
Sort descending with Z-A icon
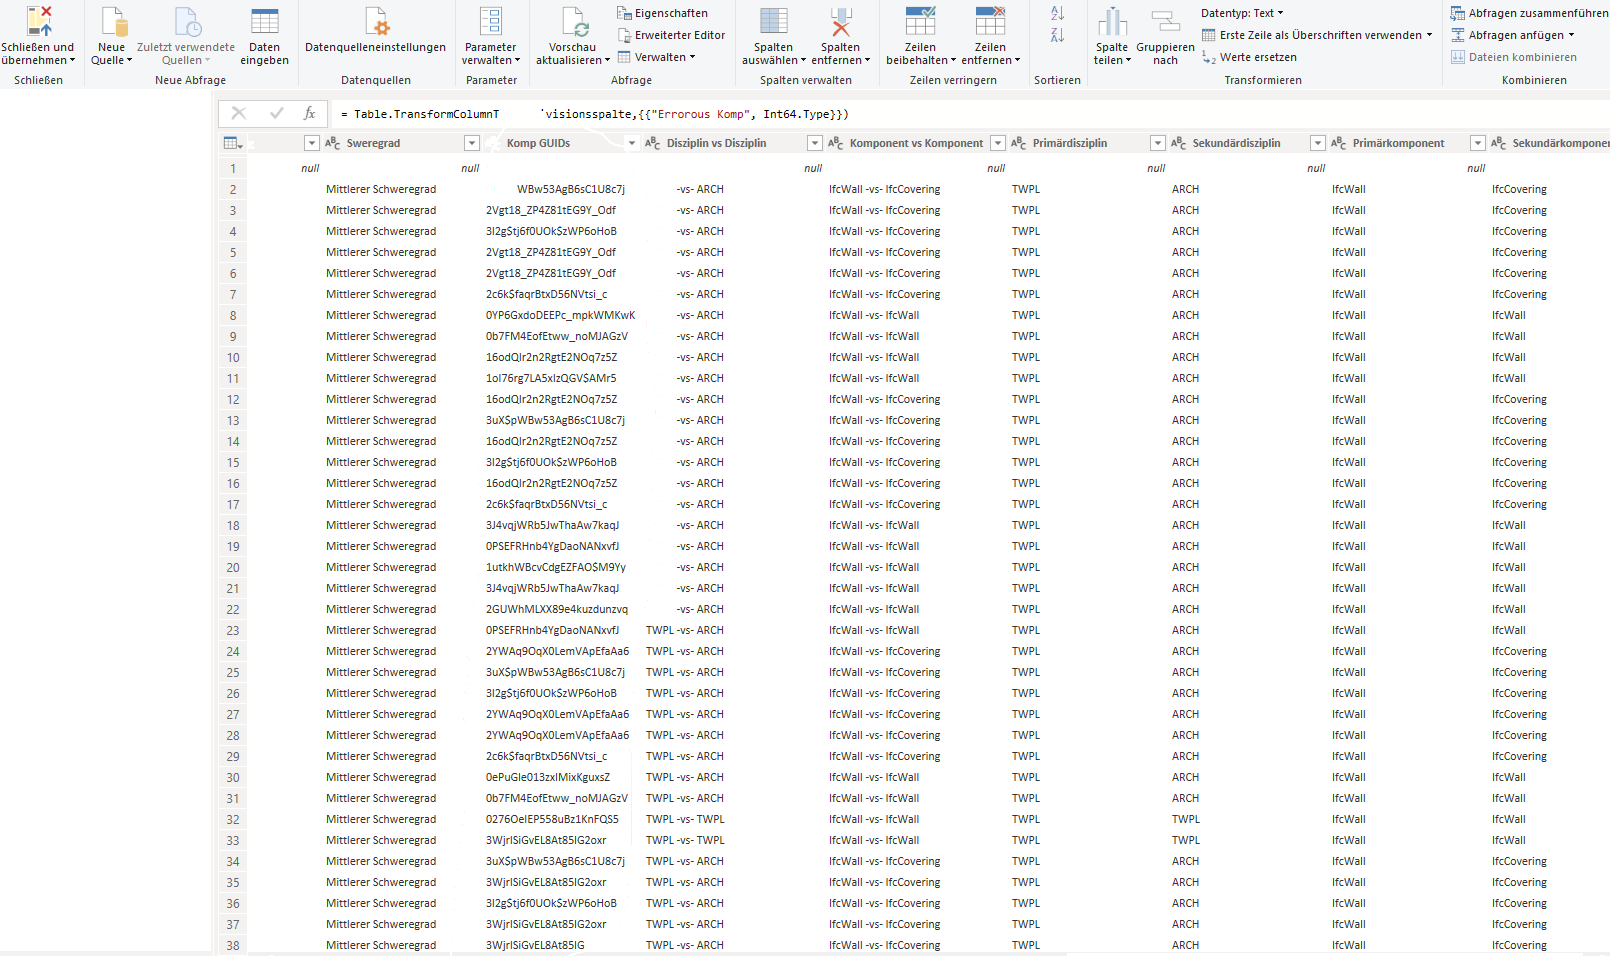(1058, 35)
